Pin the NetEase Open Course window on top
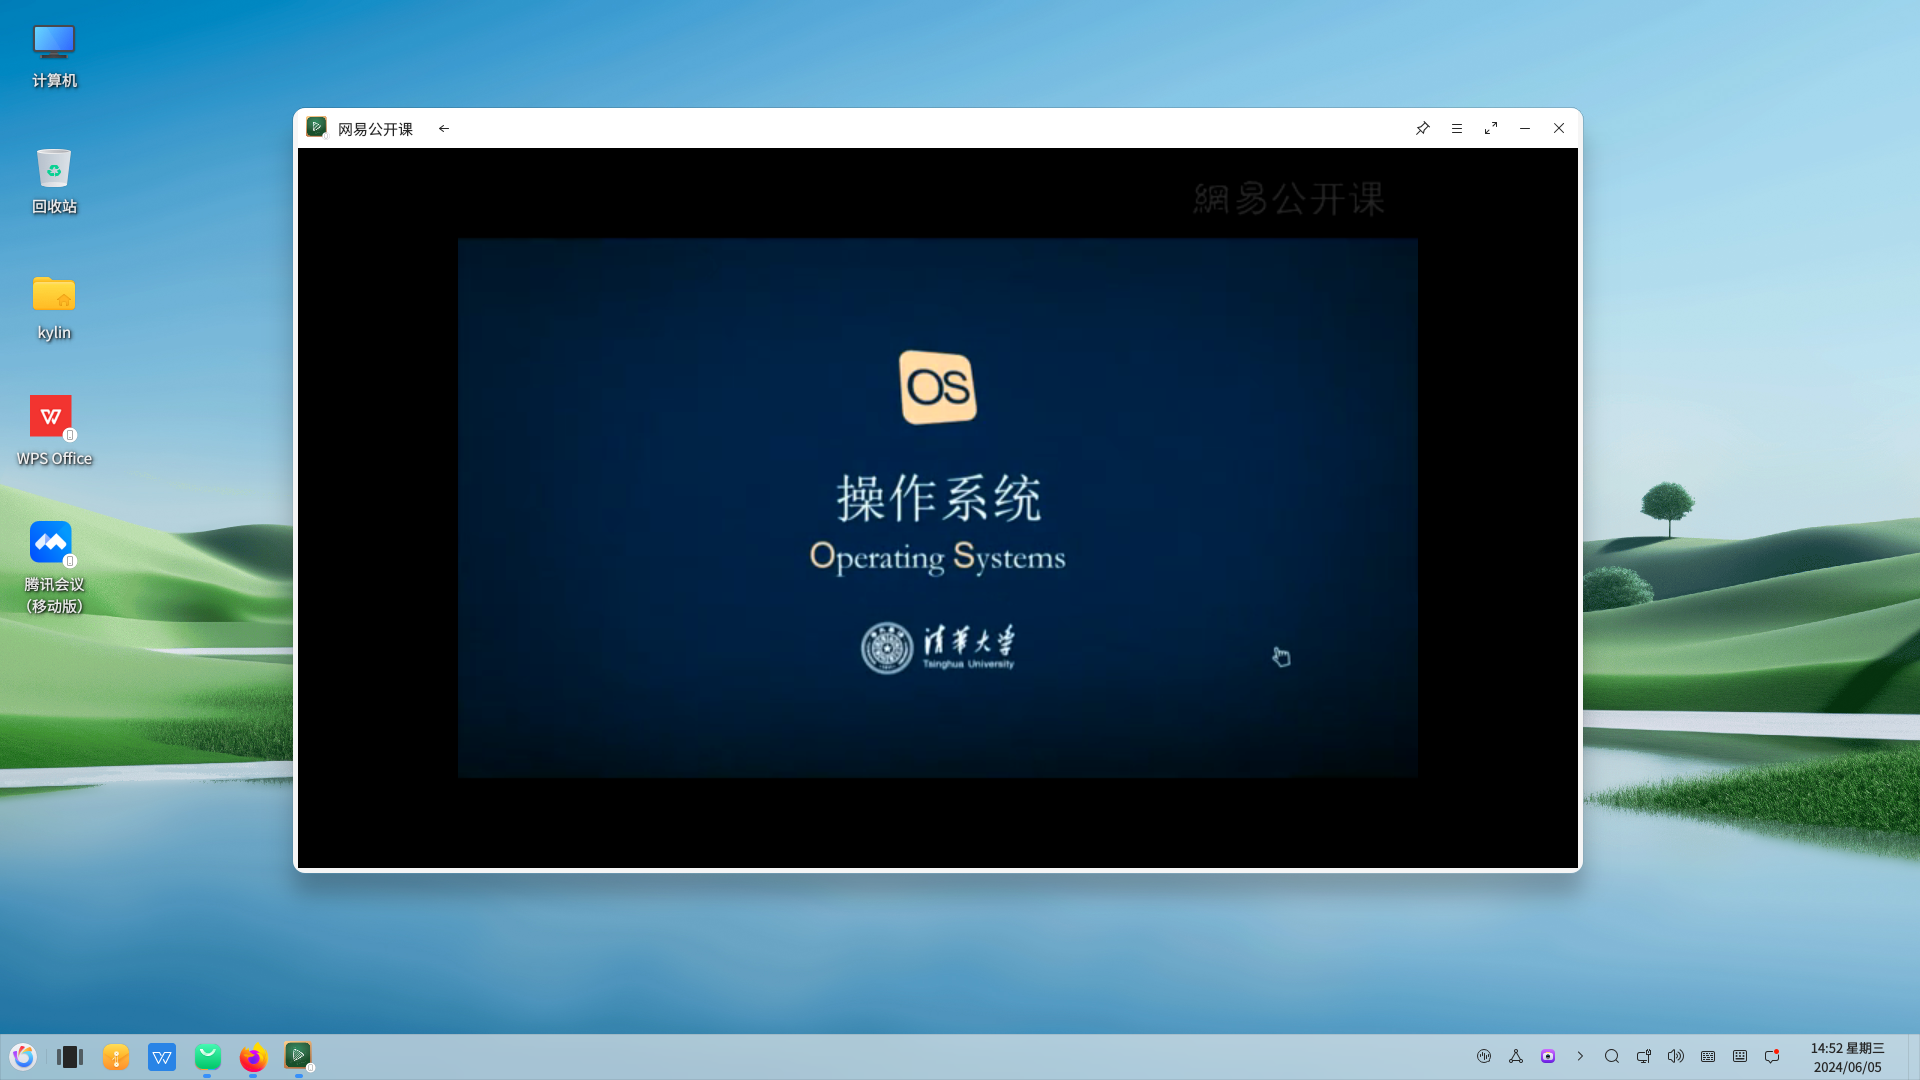Image resolution: width=1920 pixels, height=1080 pixels. 1422,128
